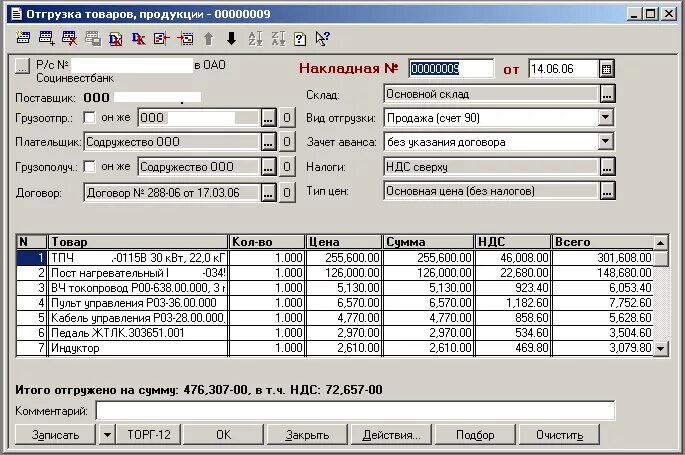Click the Очистить button
The height and width of the screenshot is (455, 685).
559,435
